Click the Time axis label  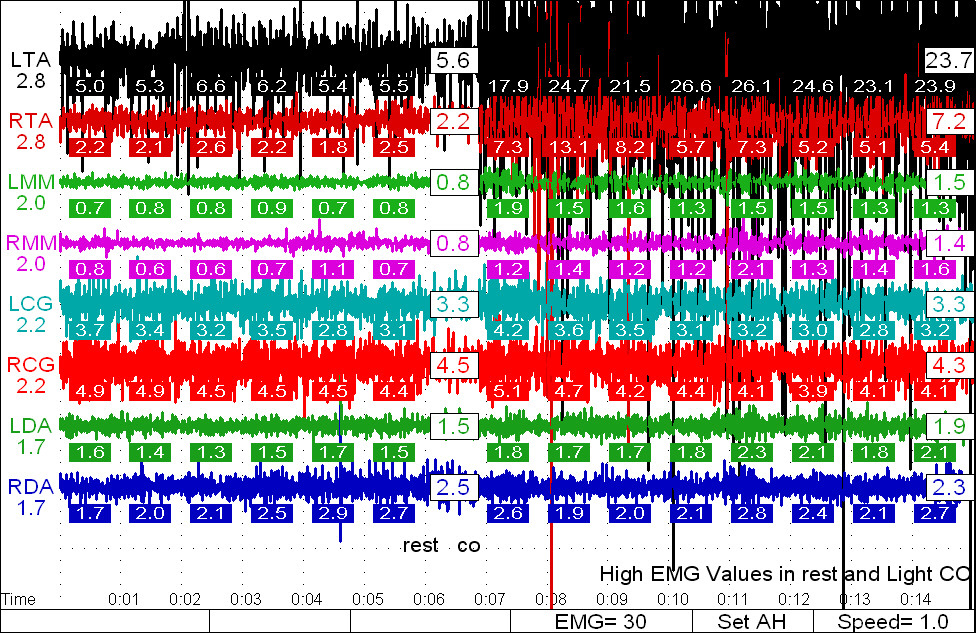click(x=19, y=599)
